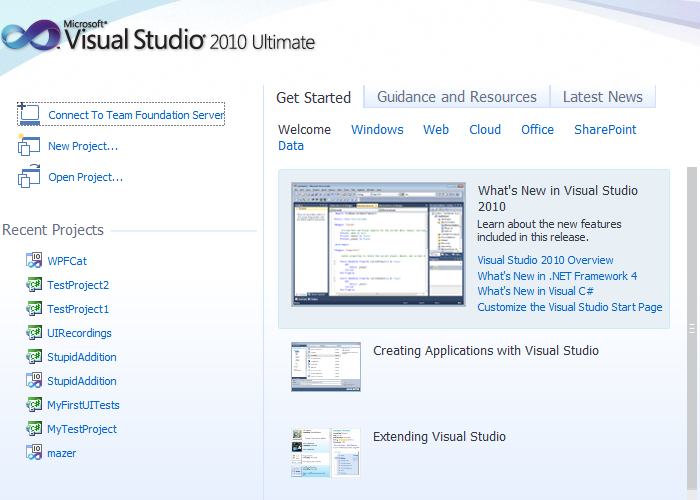Image resolution: width=700 pixels, height=500 pixels.
Task: Open What's New in .NET Framework 4
Action: click(x=557, y=276)
